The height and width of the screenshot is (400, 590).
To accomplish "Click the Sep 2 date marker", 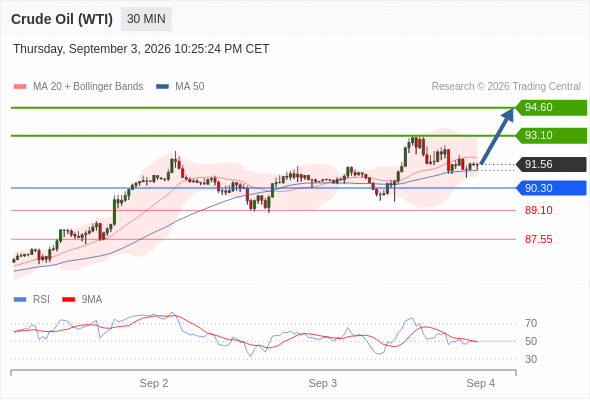I will pos(154,383).
